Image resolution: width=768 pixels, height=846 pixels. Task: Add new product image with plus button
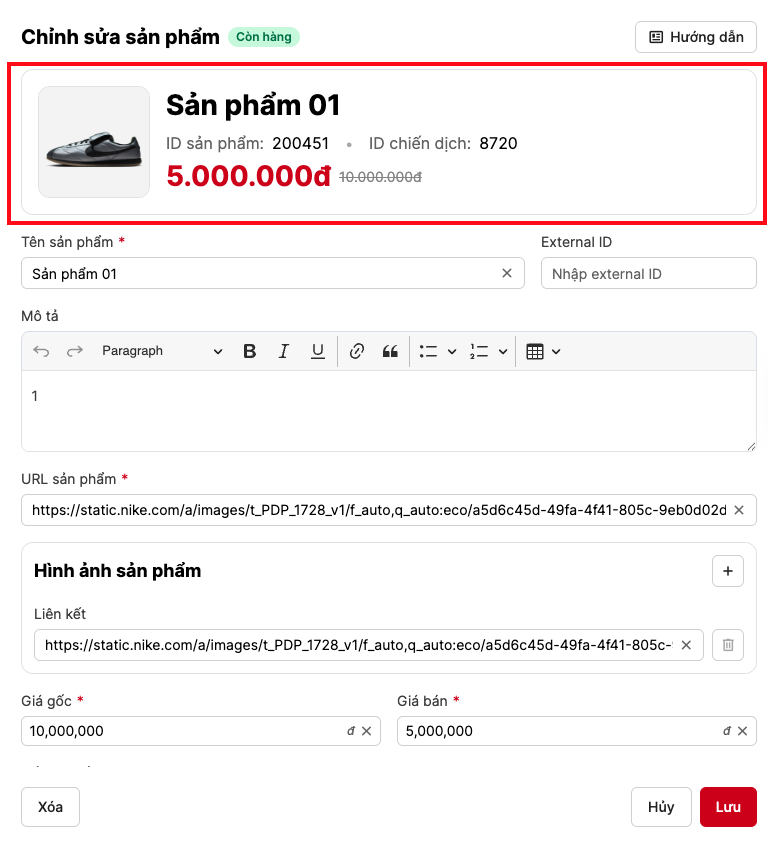click(728, 571)
